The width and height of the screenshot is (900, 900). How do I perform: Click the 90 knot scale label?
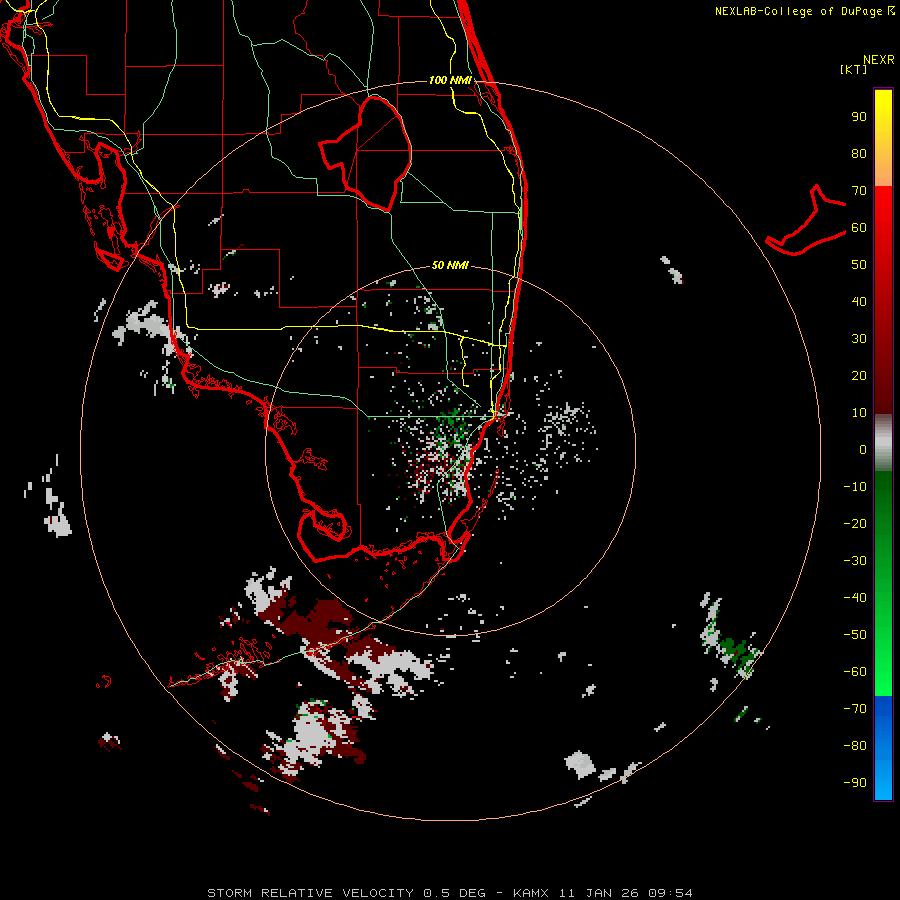pos(859,117)
